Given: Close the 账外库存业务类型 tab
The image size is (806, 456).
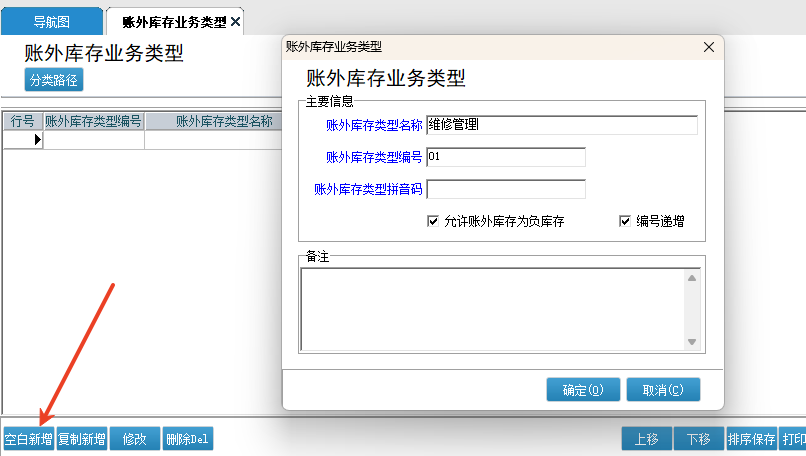Looking at the screenshot, I should pos(235,21).
